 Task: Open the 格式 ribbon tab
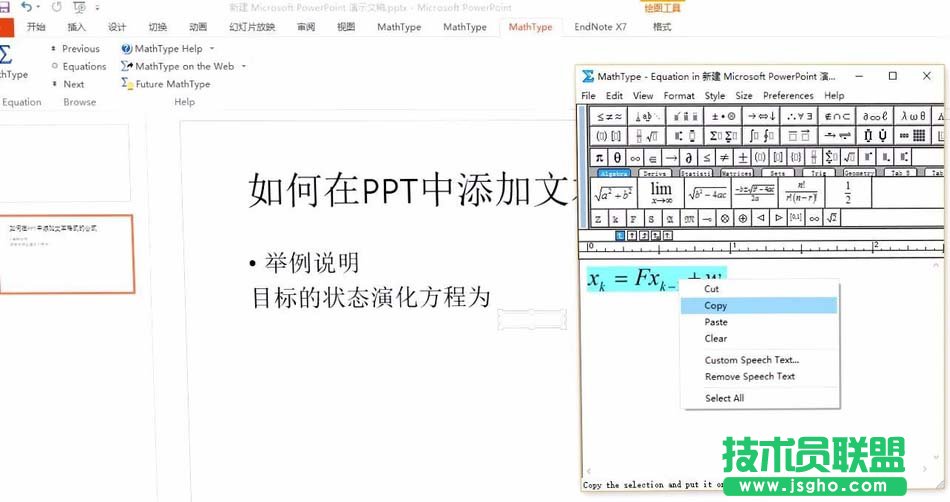[x=662, y=27]
